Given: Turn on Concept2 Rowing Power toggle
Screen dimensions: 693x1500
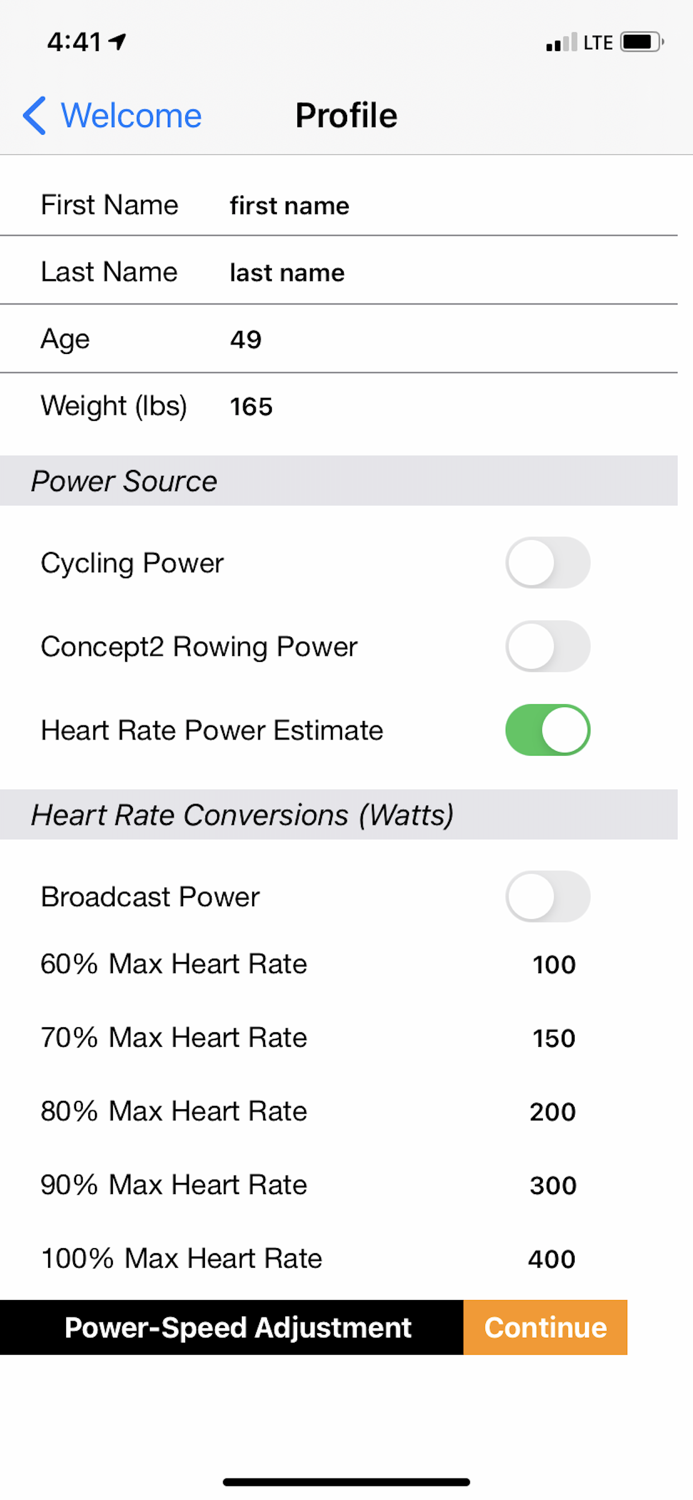Looking at the screenshot, I should (547, 647).
